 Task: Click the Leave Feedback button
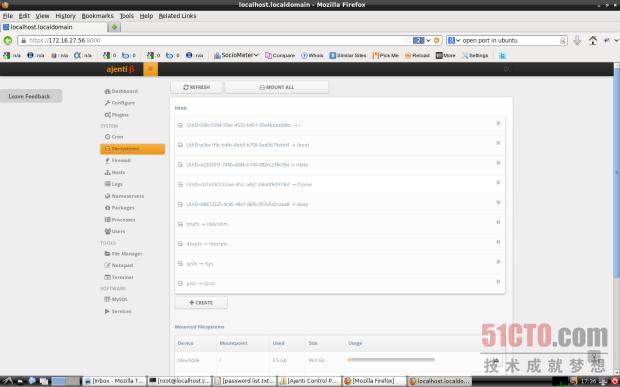click(30, 96)
